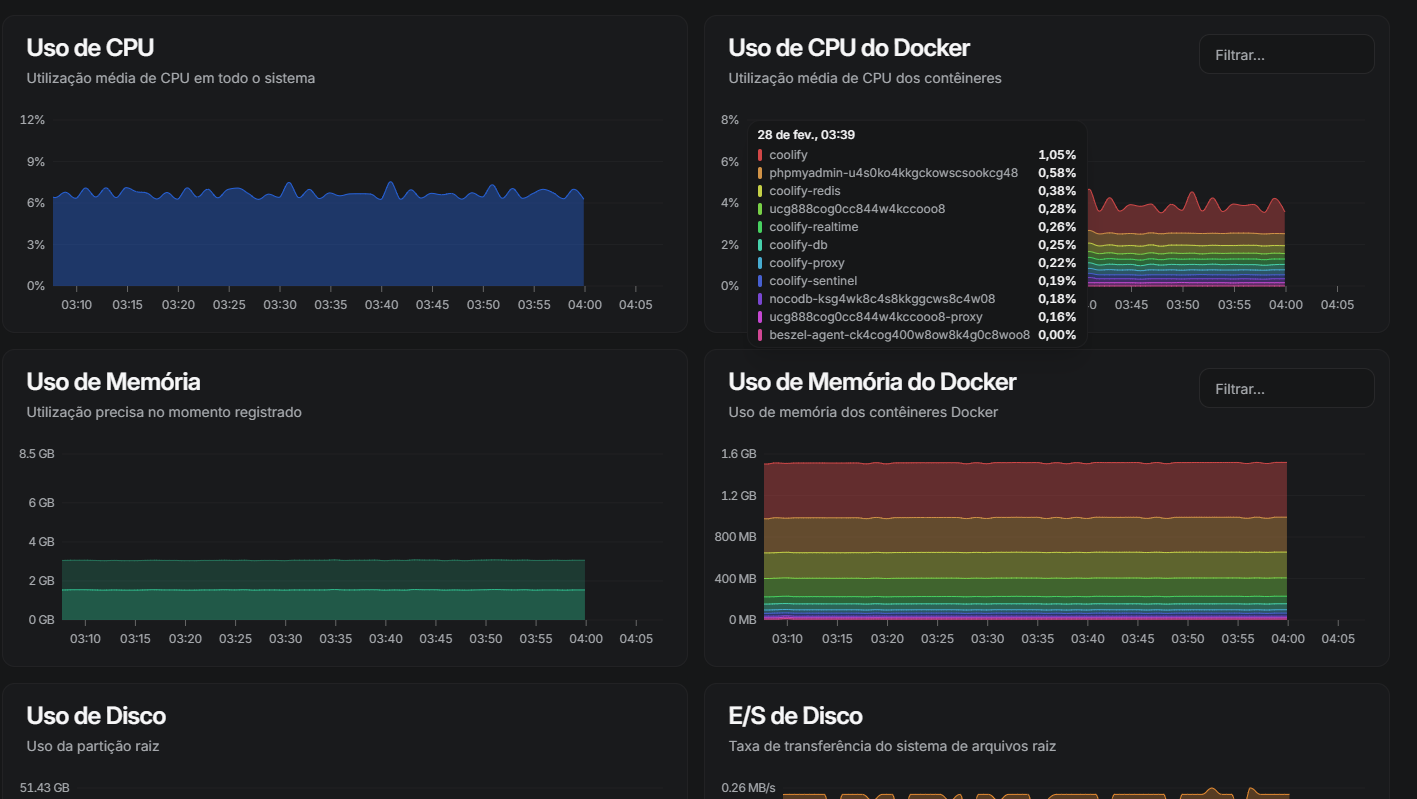Click the red coolify color swatch in tooltip
The width and height of the screenshot is (1417, 799).
(760, 155)
